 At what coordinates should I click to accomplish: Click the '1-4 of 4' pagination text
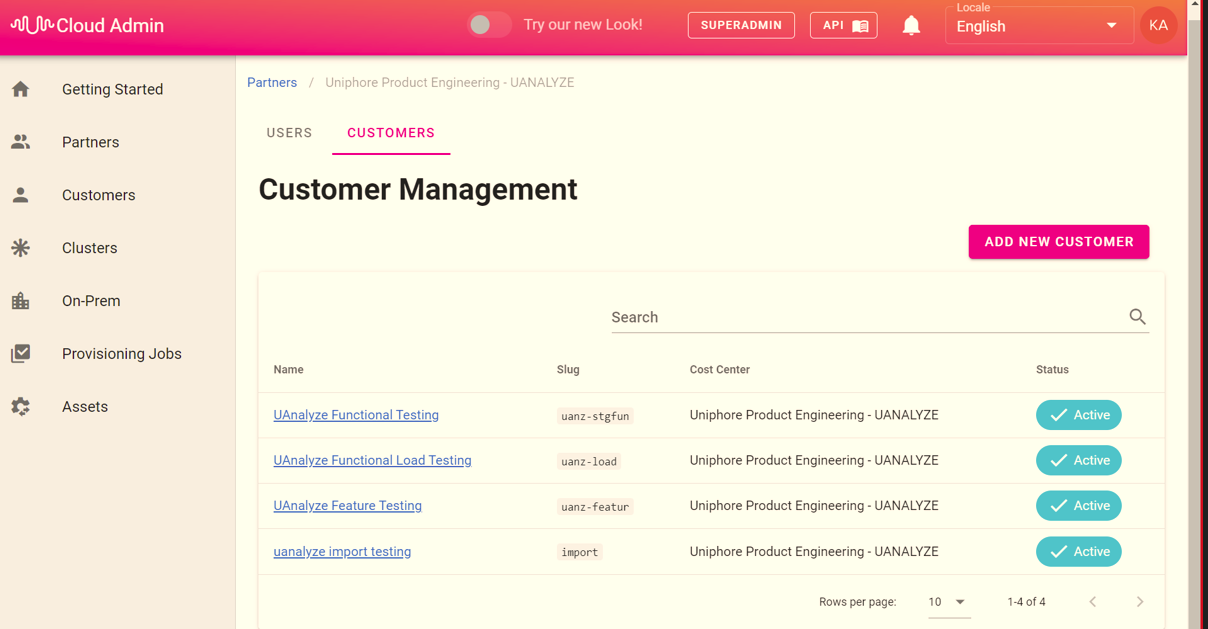pos(1026,602)
